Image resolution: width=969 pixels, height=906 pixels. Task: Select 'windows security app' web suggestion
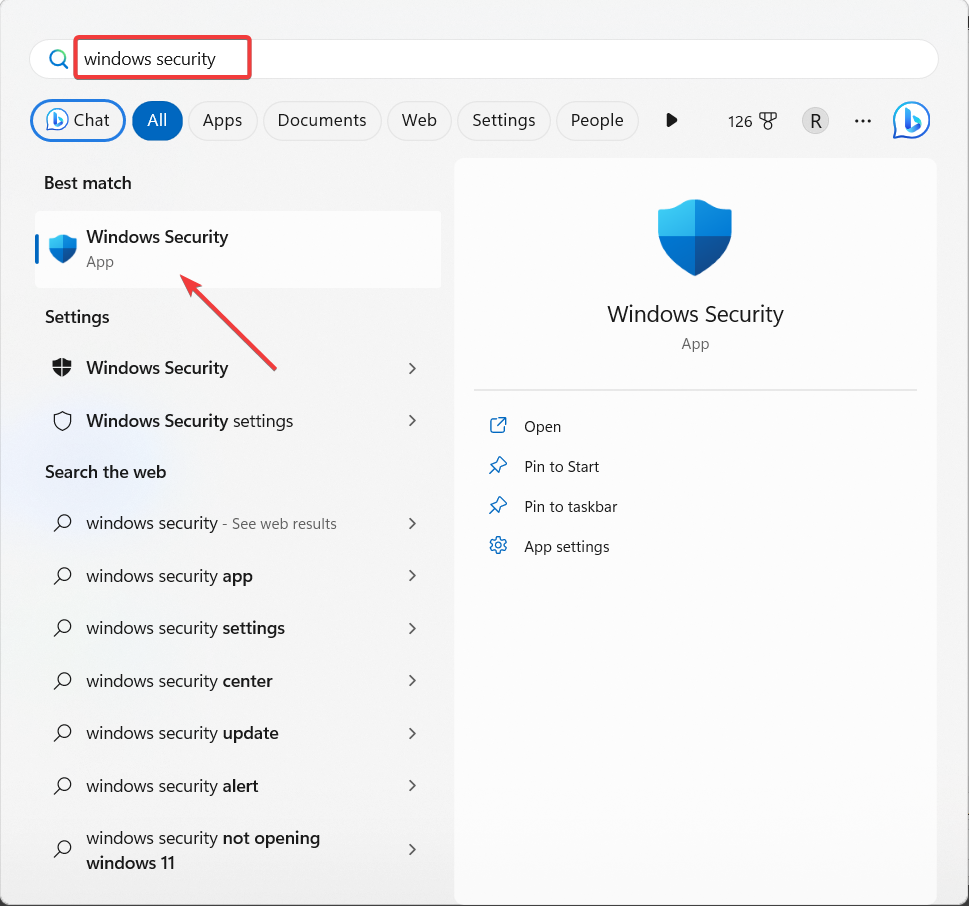click(x=238, y=576)
